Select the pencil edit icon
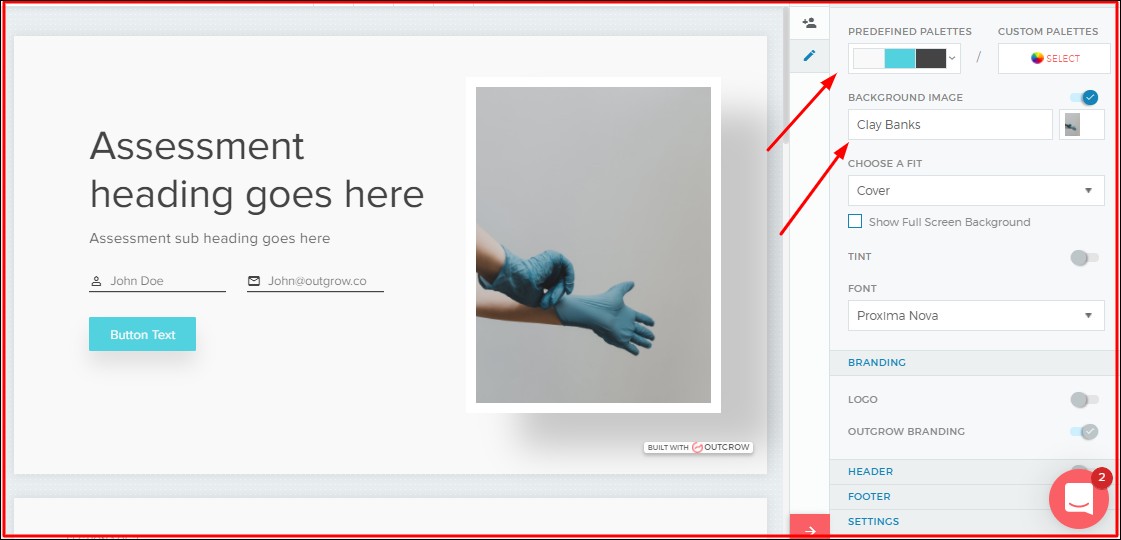The image size is (1121, 540). pos(809,56)
